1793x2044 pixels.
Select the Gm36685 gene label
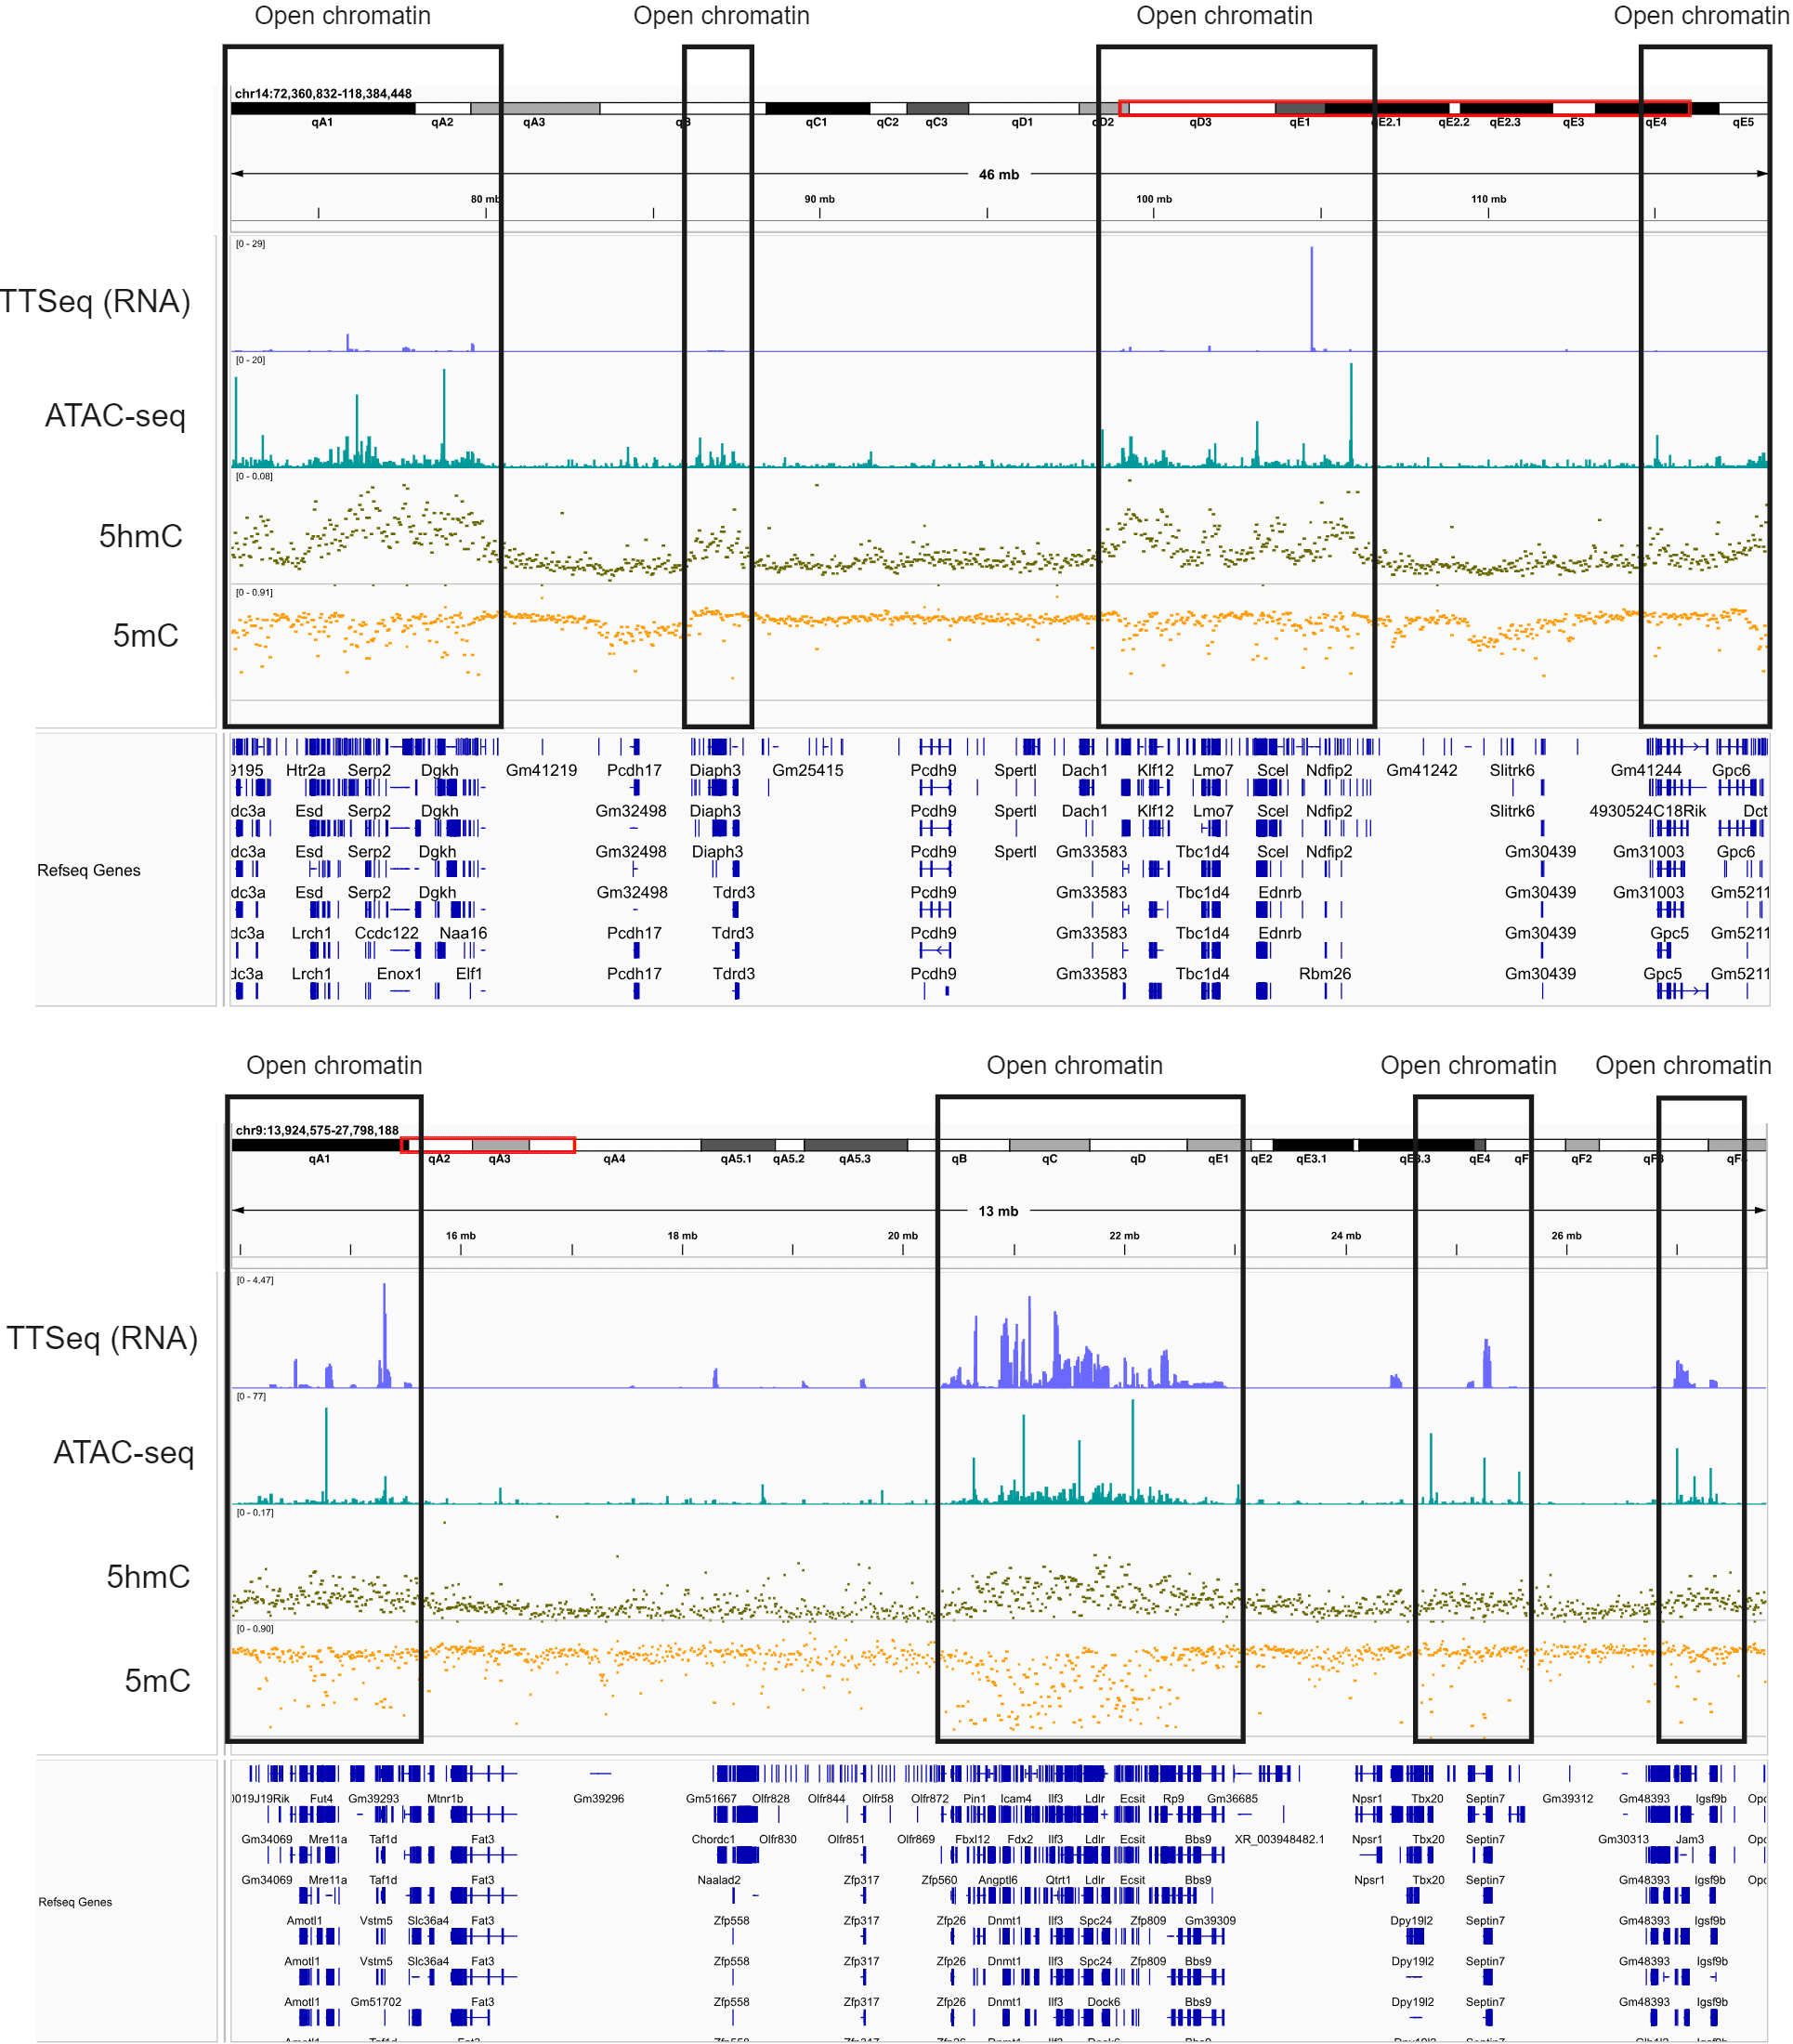(x=1232, y=1799)
